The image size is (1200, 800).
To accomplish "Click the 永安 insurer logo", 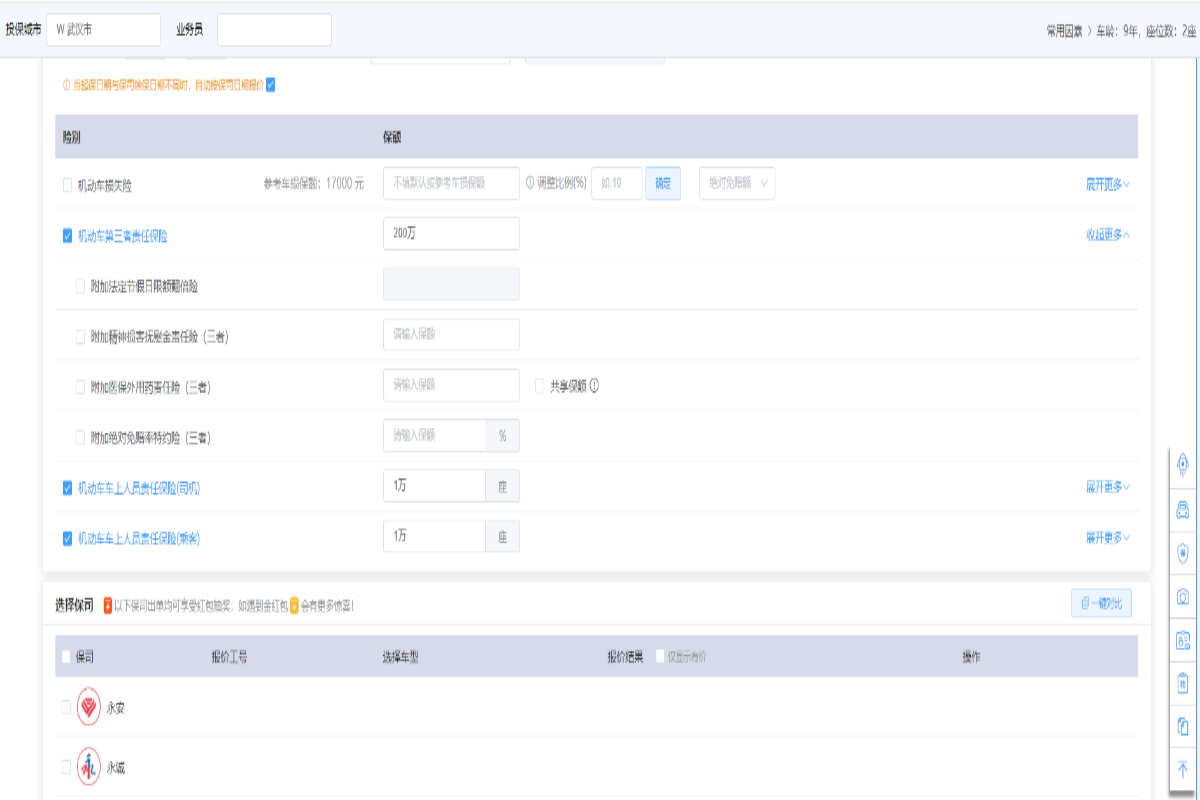I will 89,707.
